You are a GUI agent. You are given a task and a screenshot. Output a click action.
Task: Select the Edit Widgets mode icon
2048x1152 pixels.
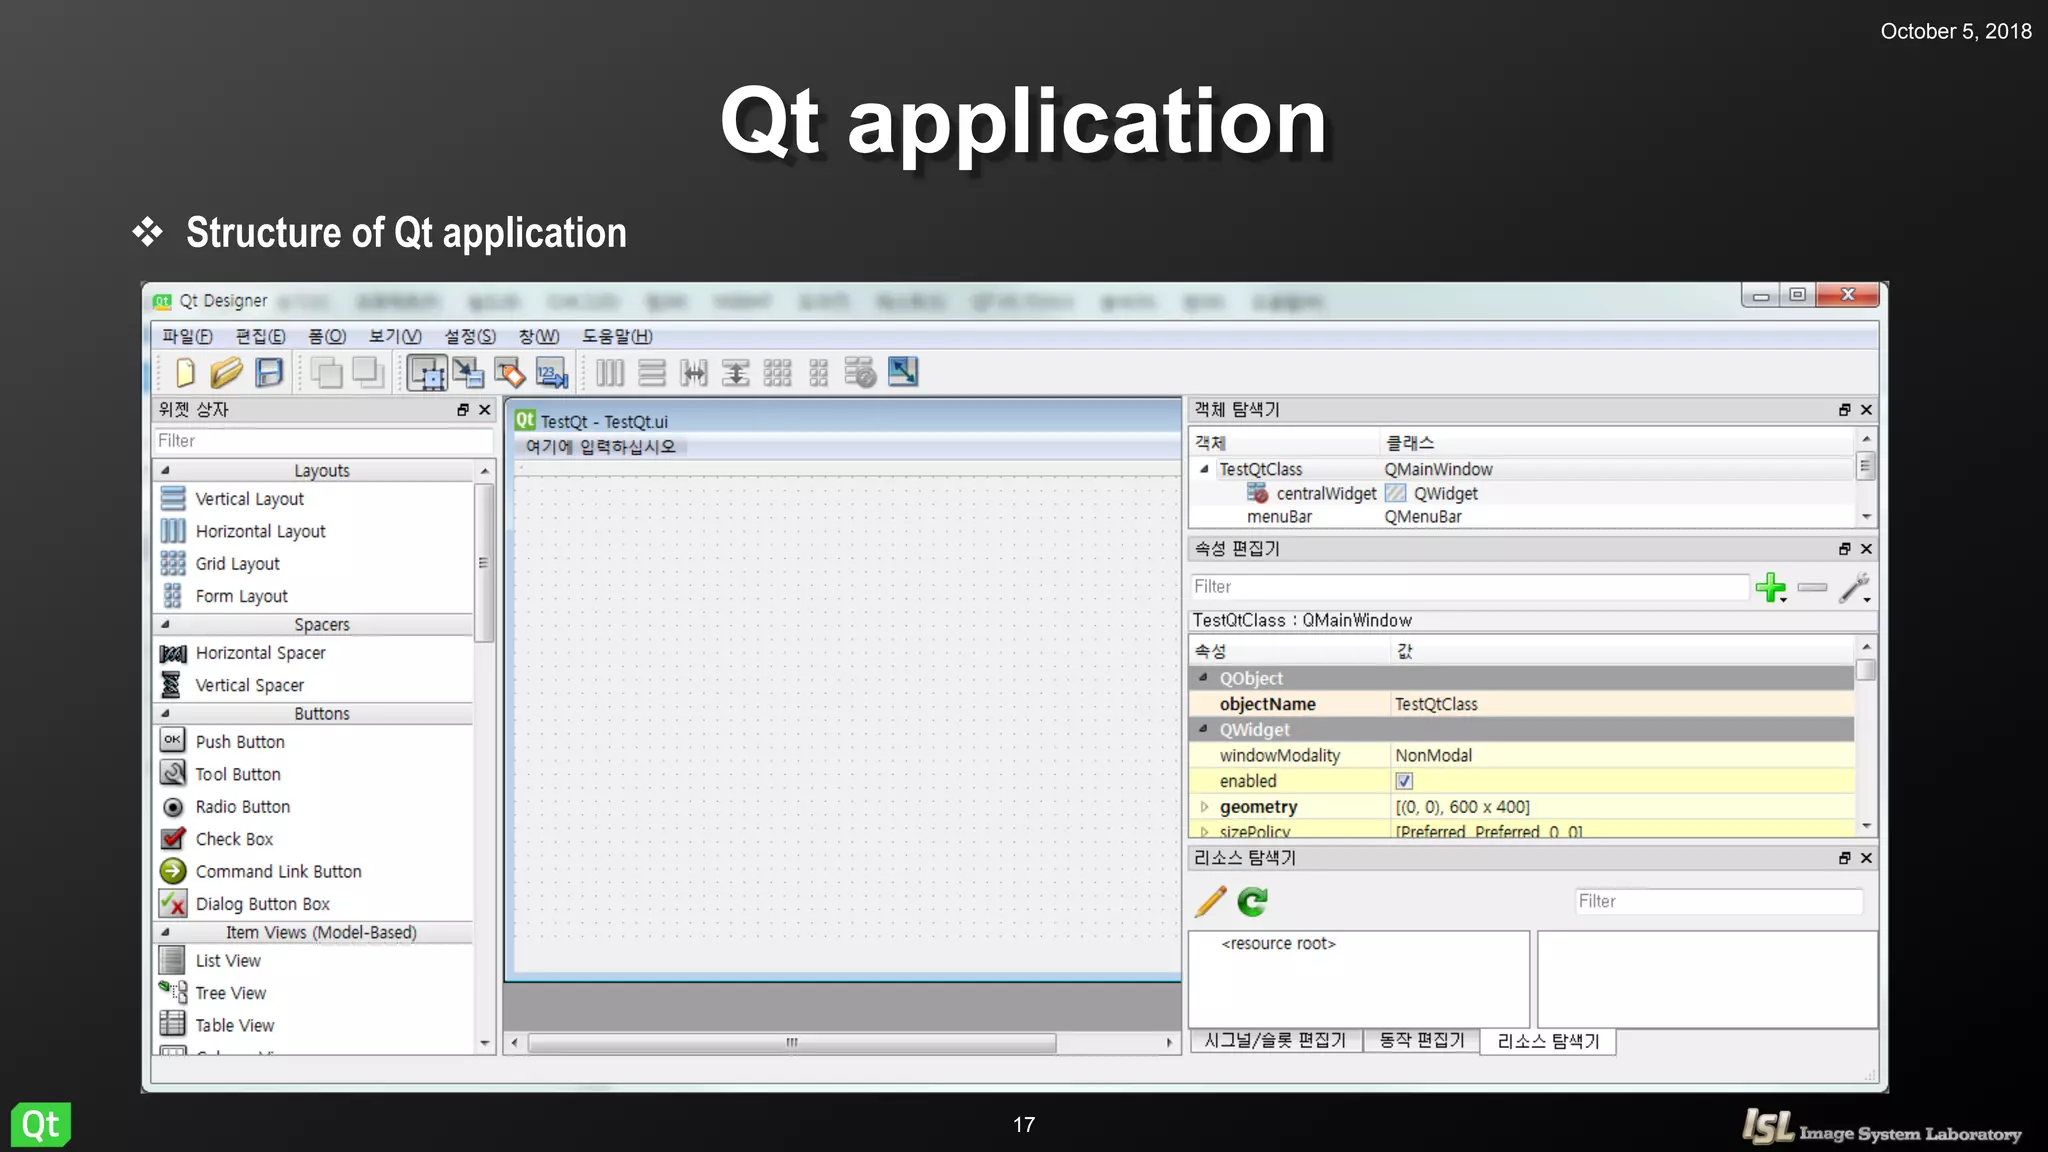pyautogui.click(x=427, y=373)
